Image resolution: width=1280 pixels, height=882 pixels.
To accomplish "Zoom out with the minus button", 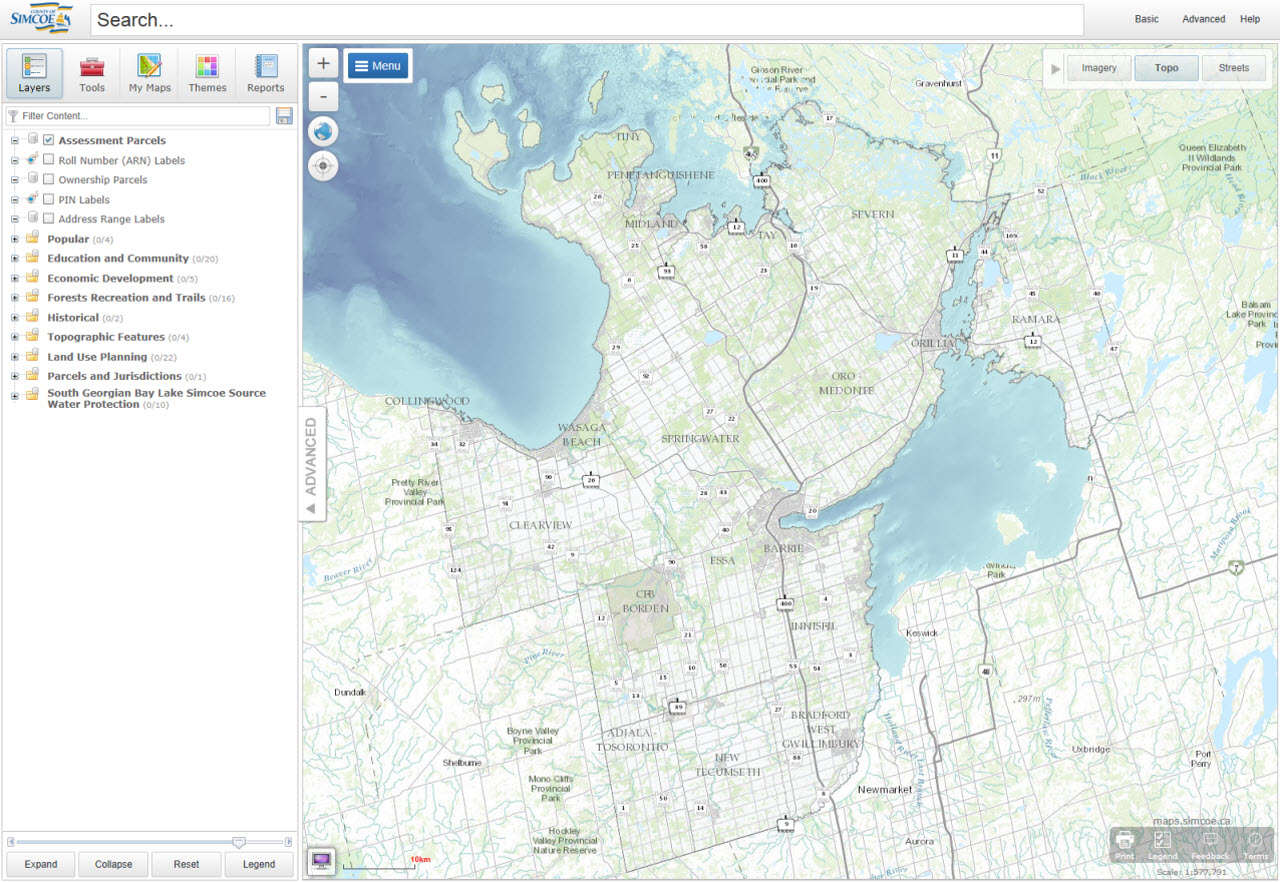I will (323, 98).
